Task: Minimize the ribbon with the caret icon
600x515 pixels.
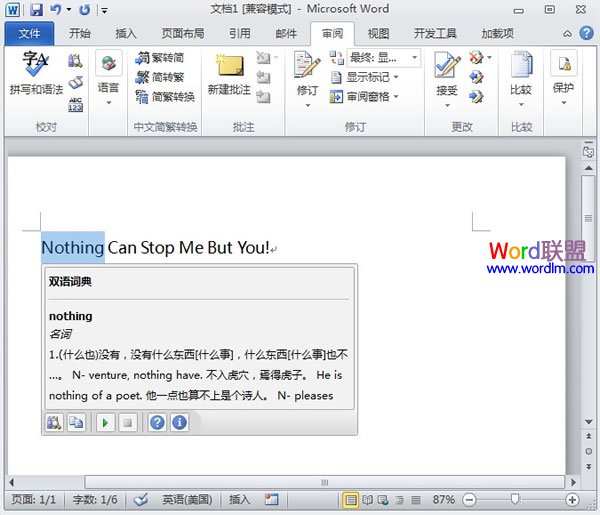Action: click(x=567, y=34)
